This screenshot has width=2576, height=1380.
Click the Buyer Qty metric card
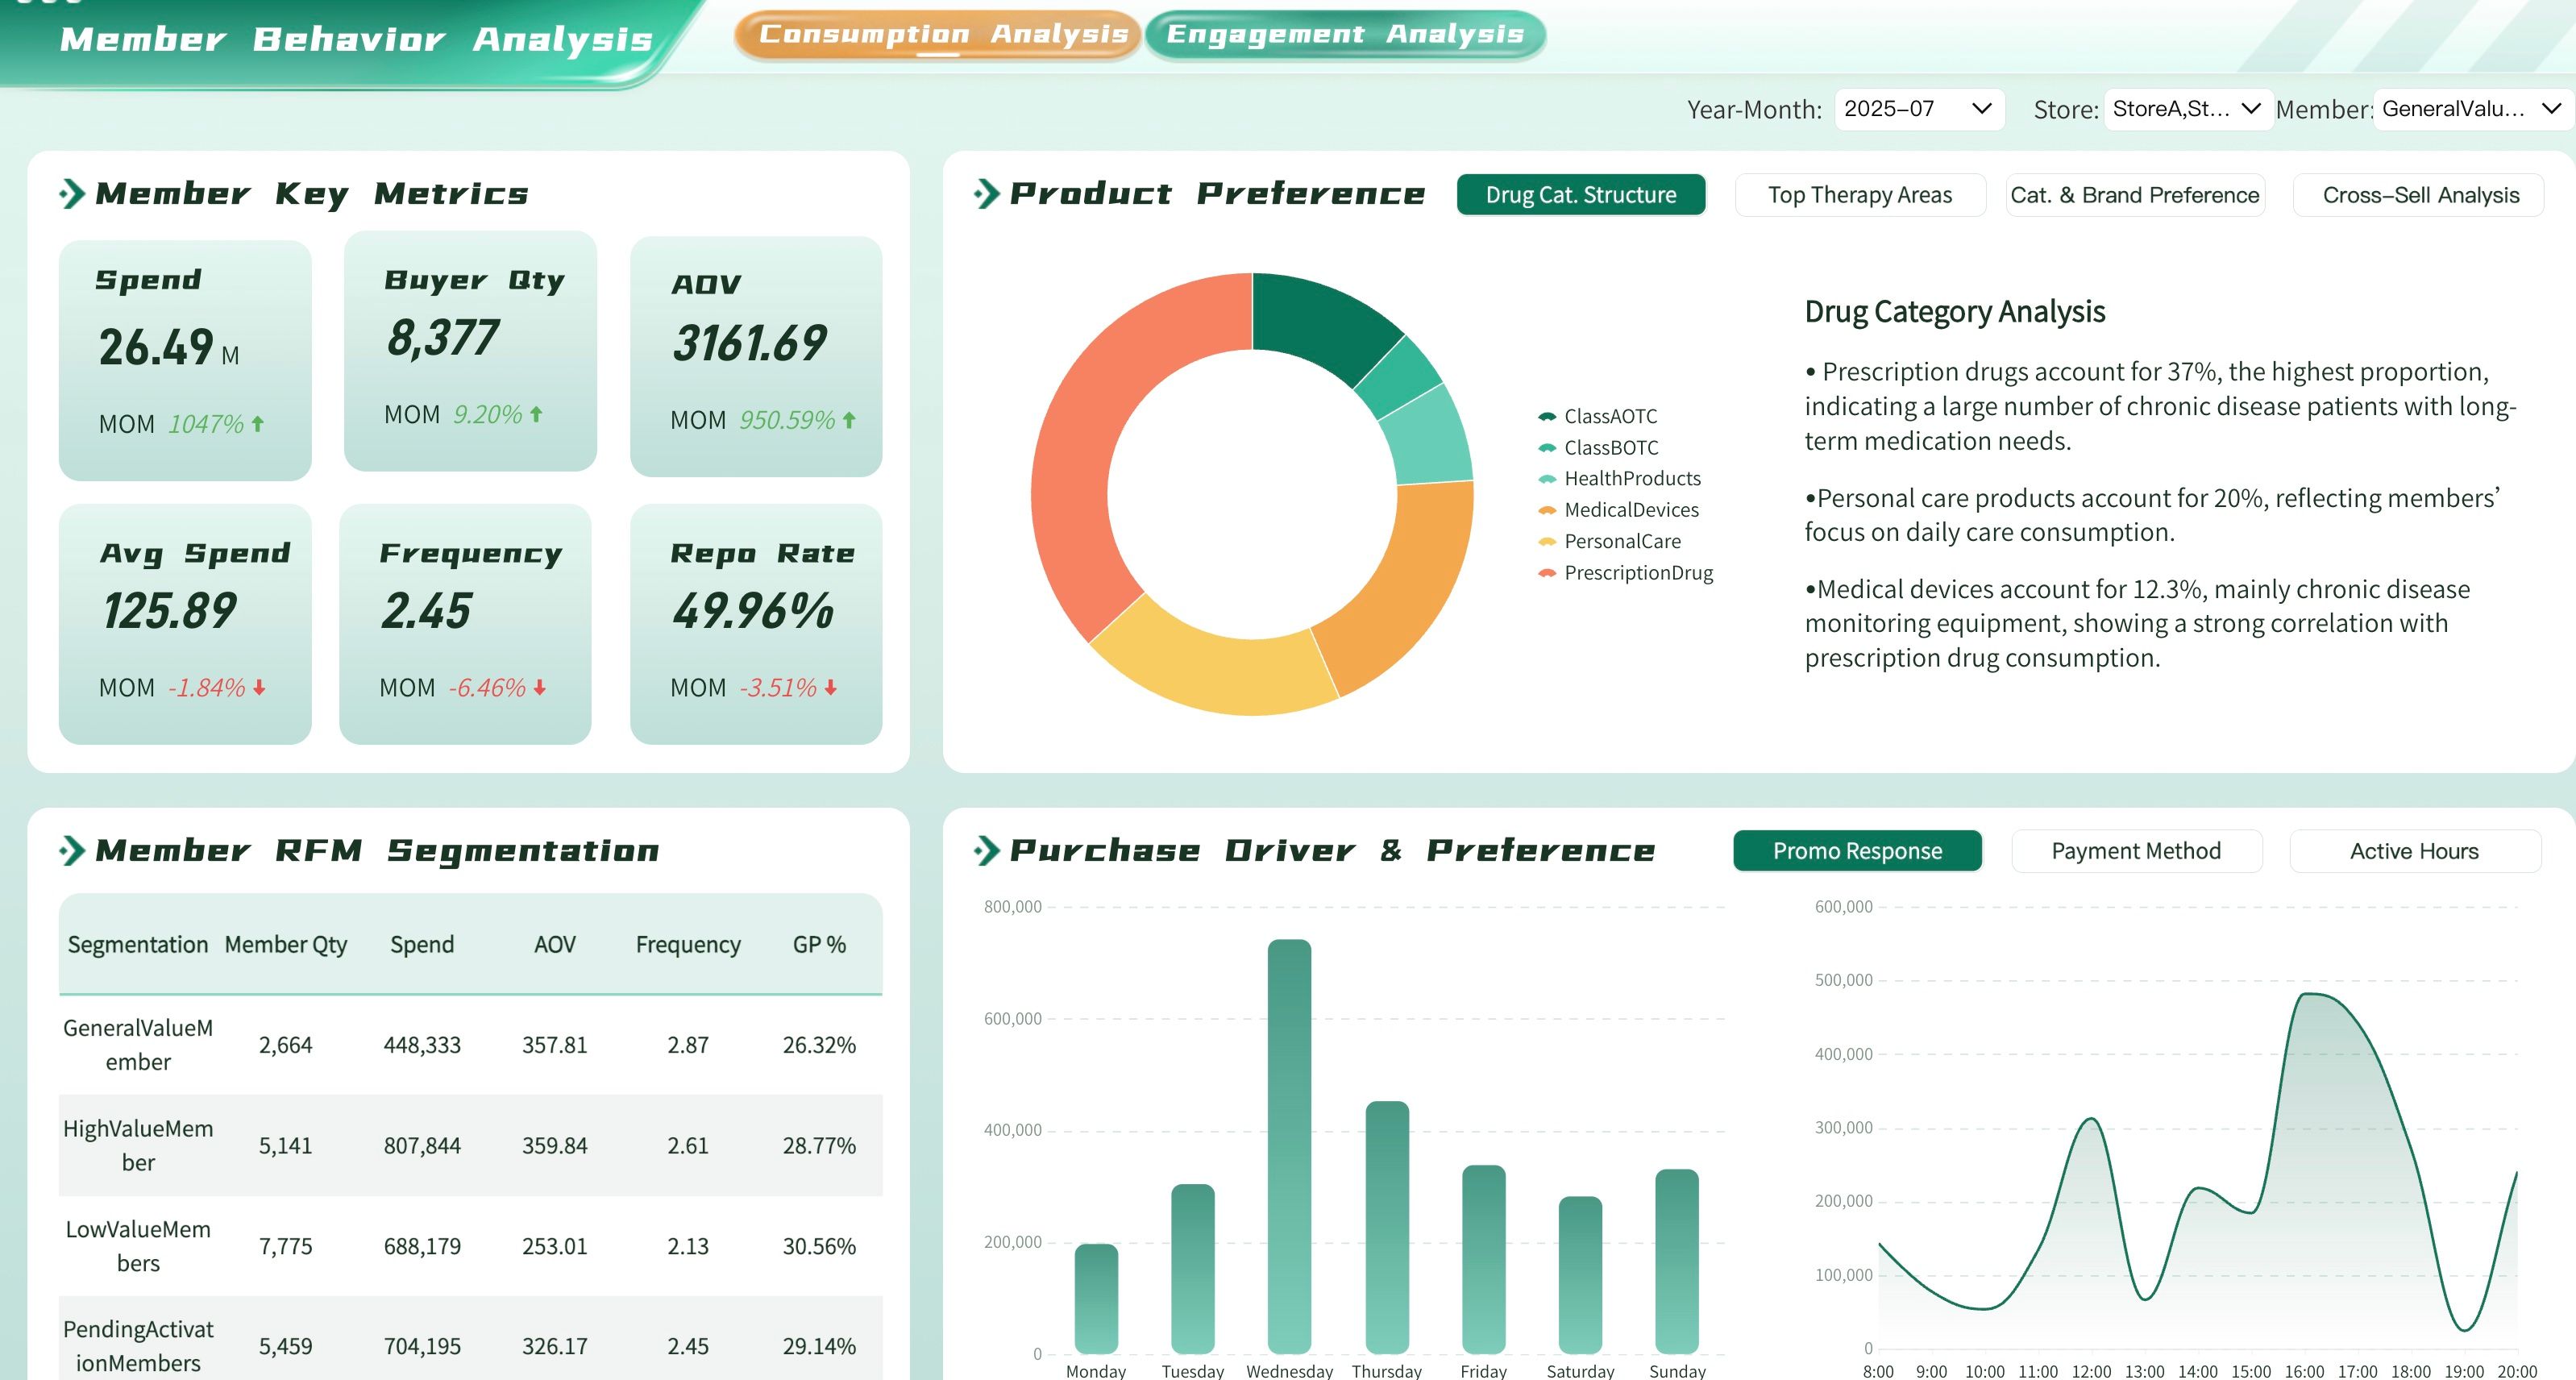tap(470, 351)
